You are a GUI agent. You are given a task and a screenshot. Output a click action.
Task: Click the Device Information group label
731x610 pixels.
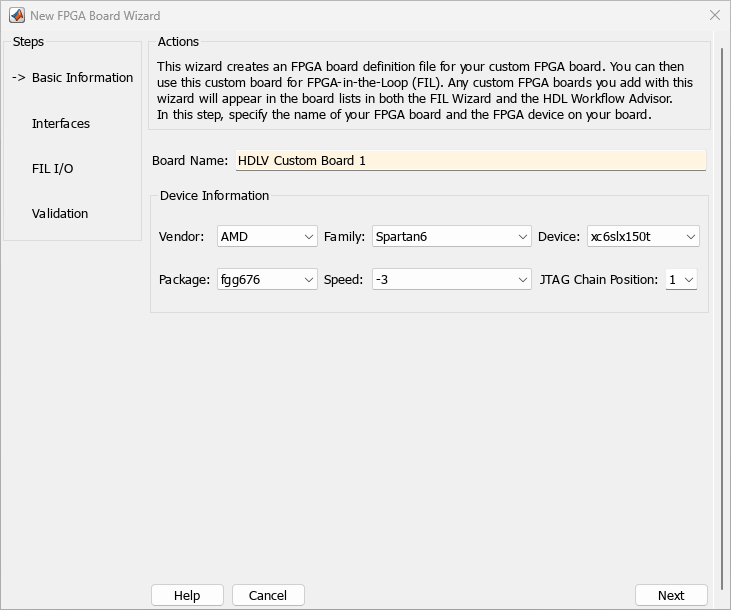point(214,196)
